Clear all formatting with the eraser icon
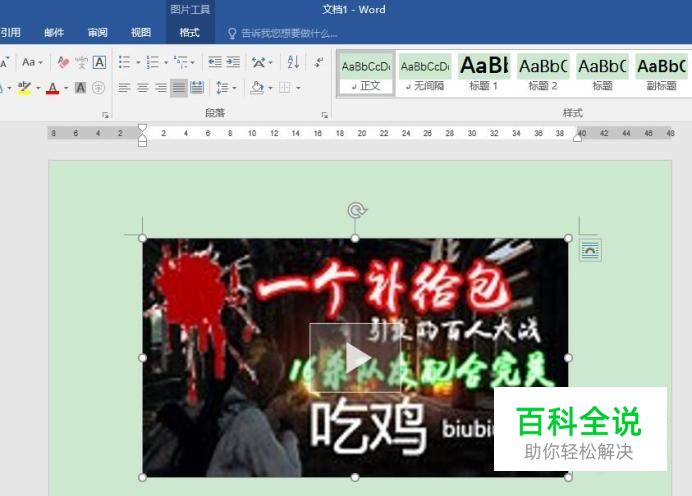692x496 pixels. tap(63, 62)
